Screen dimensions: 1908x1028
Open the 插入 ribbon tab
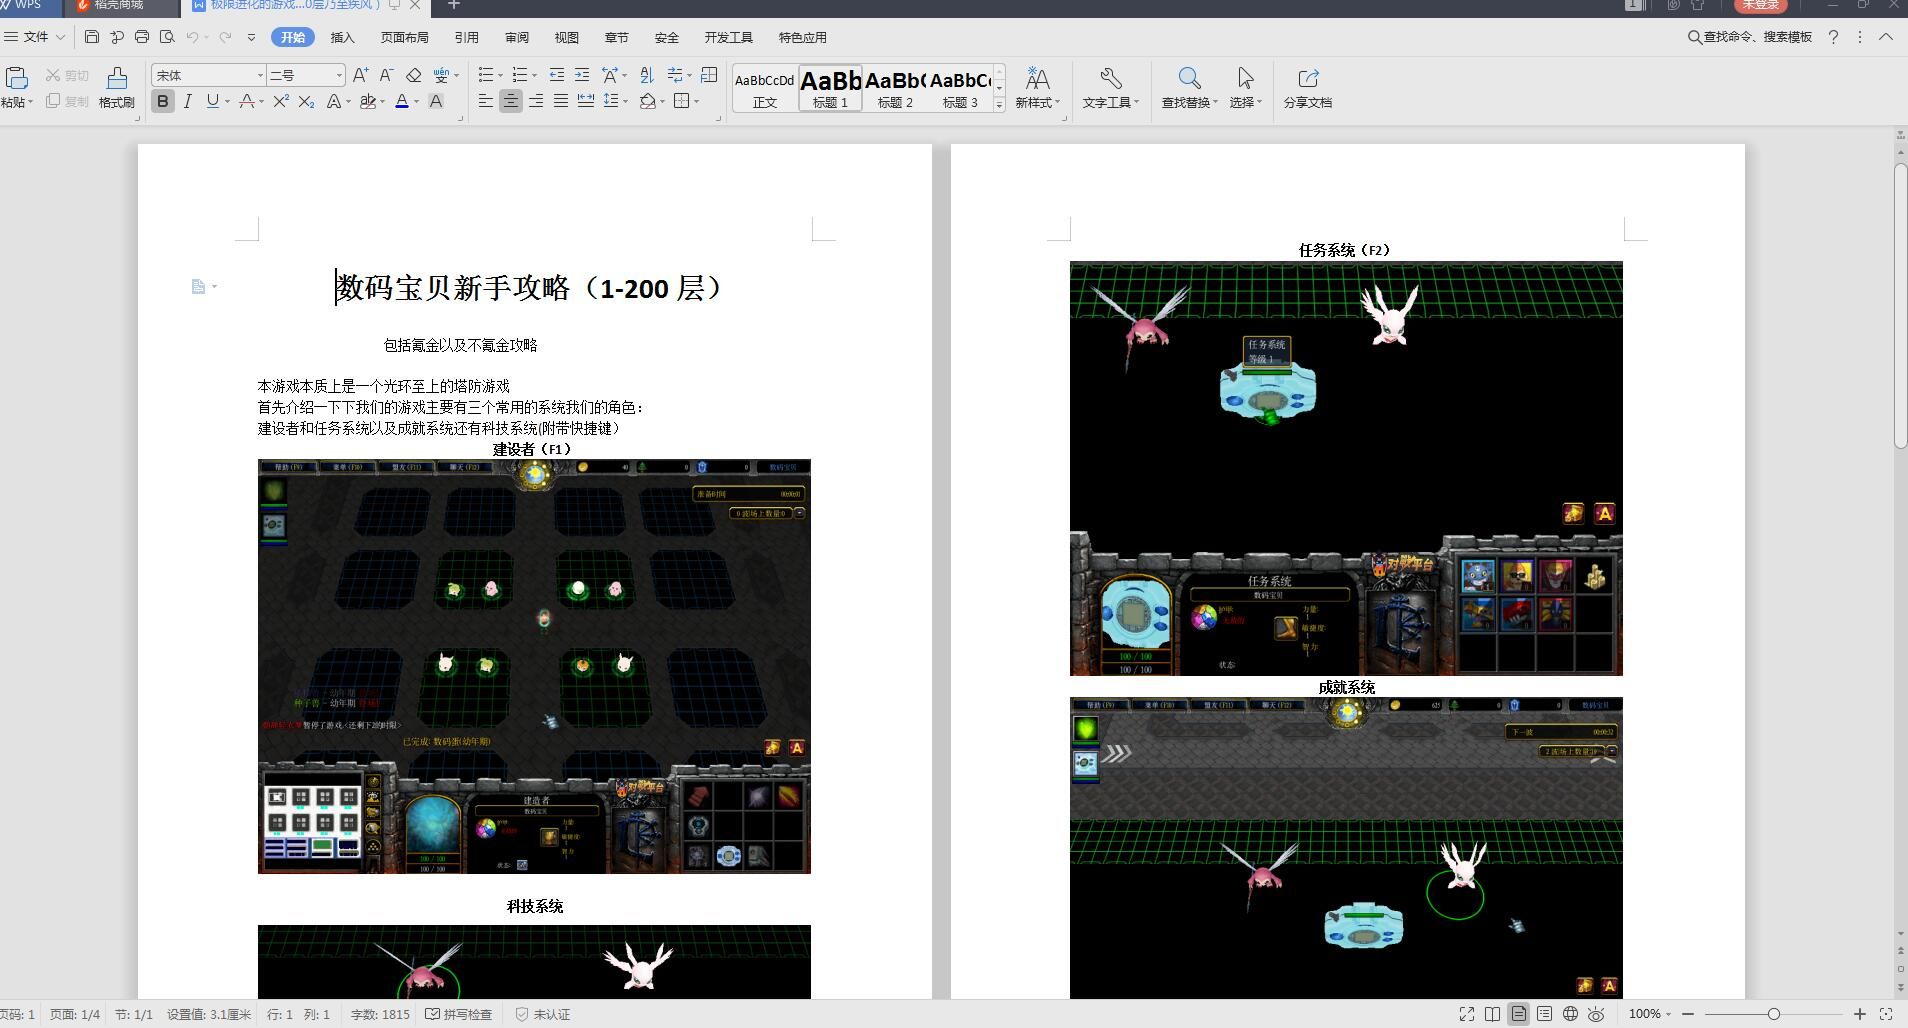343,37
